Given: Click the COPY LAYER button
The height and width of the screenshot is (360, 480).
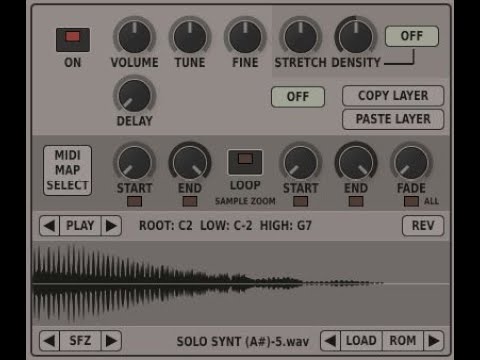Looking at the screenshot, I should pos(393,96).
